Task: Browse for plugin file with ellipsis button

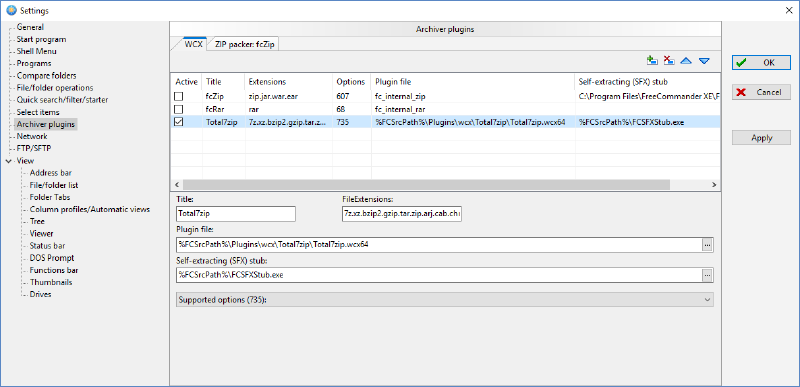Action: 707,245
